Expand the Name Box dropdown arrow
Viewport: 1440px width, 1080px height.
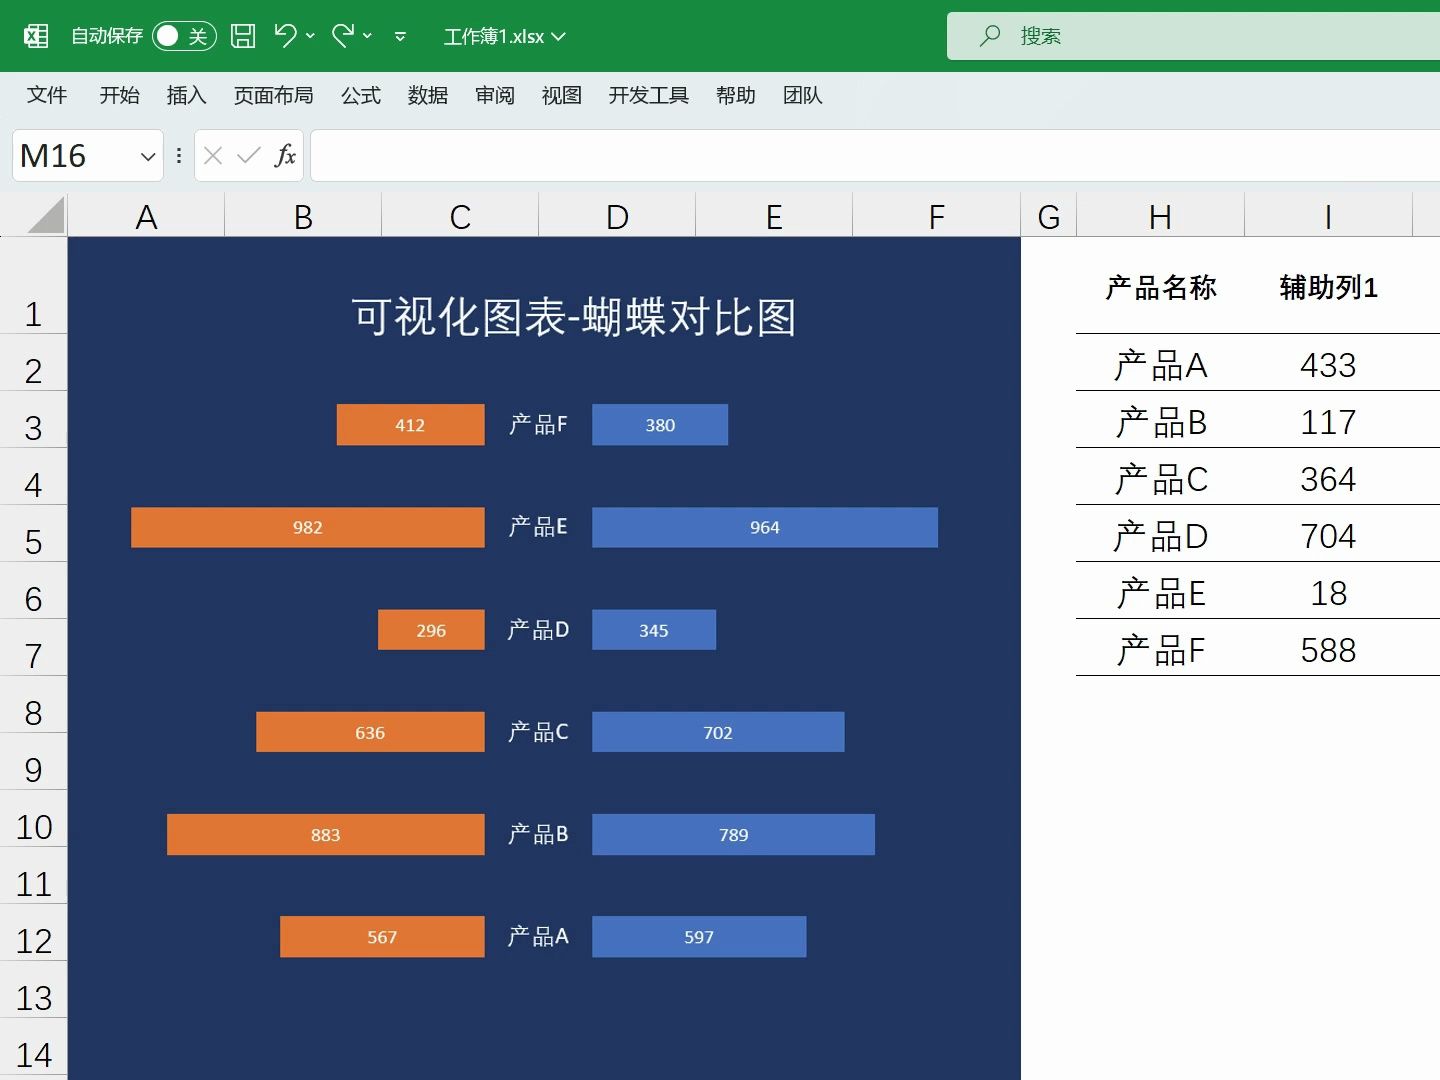click(x=148, y=157)
